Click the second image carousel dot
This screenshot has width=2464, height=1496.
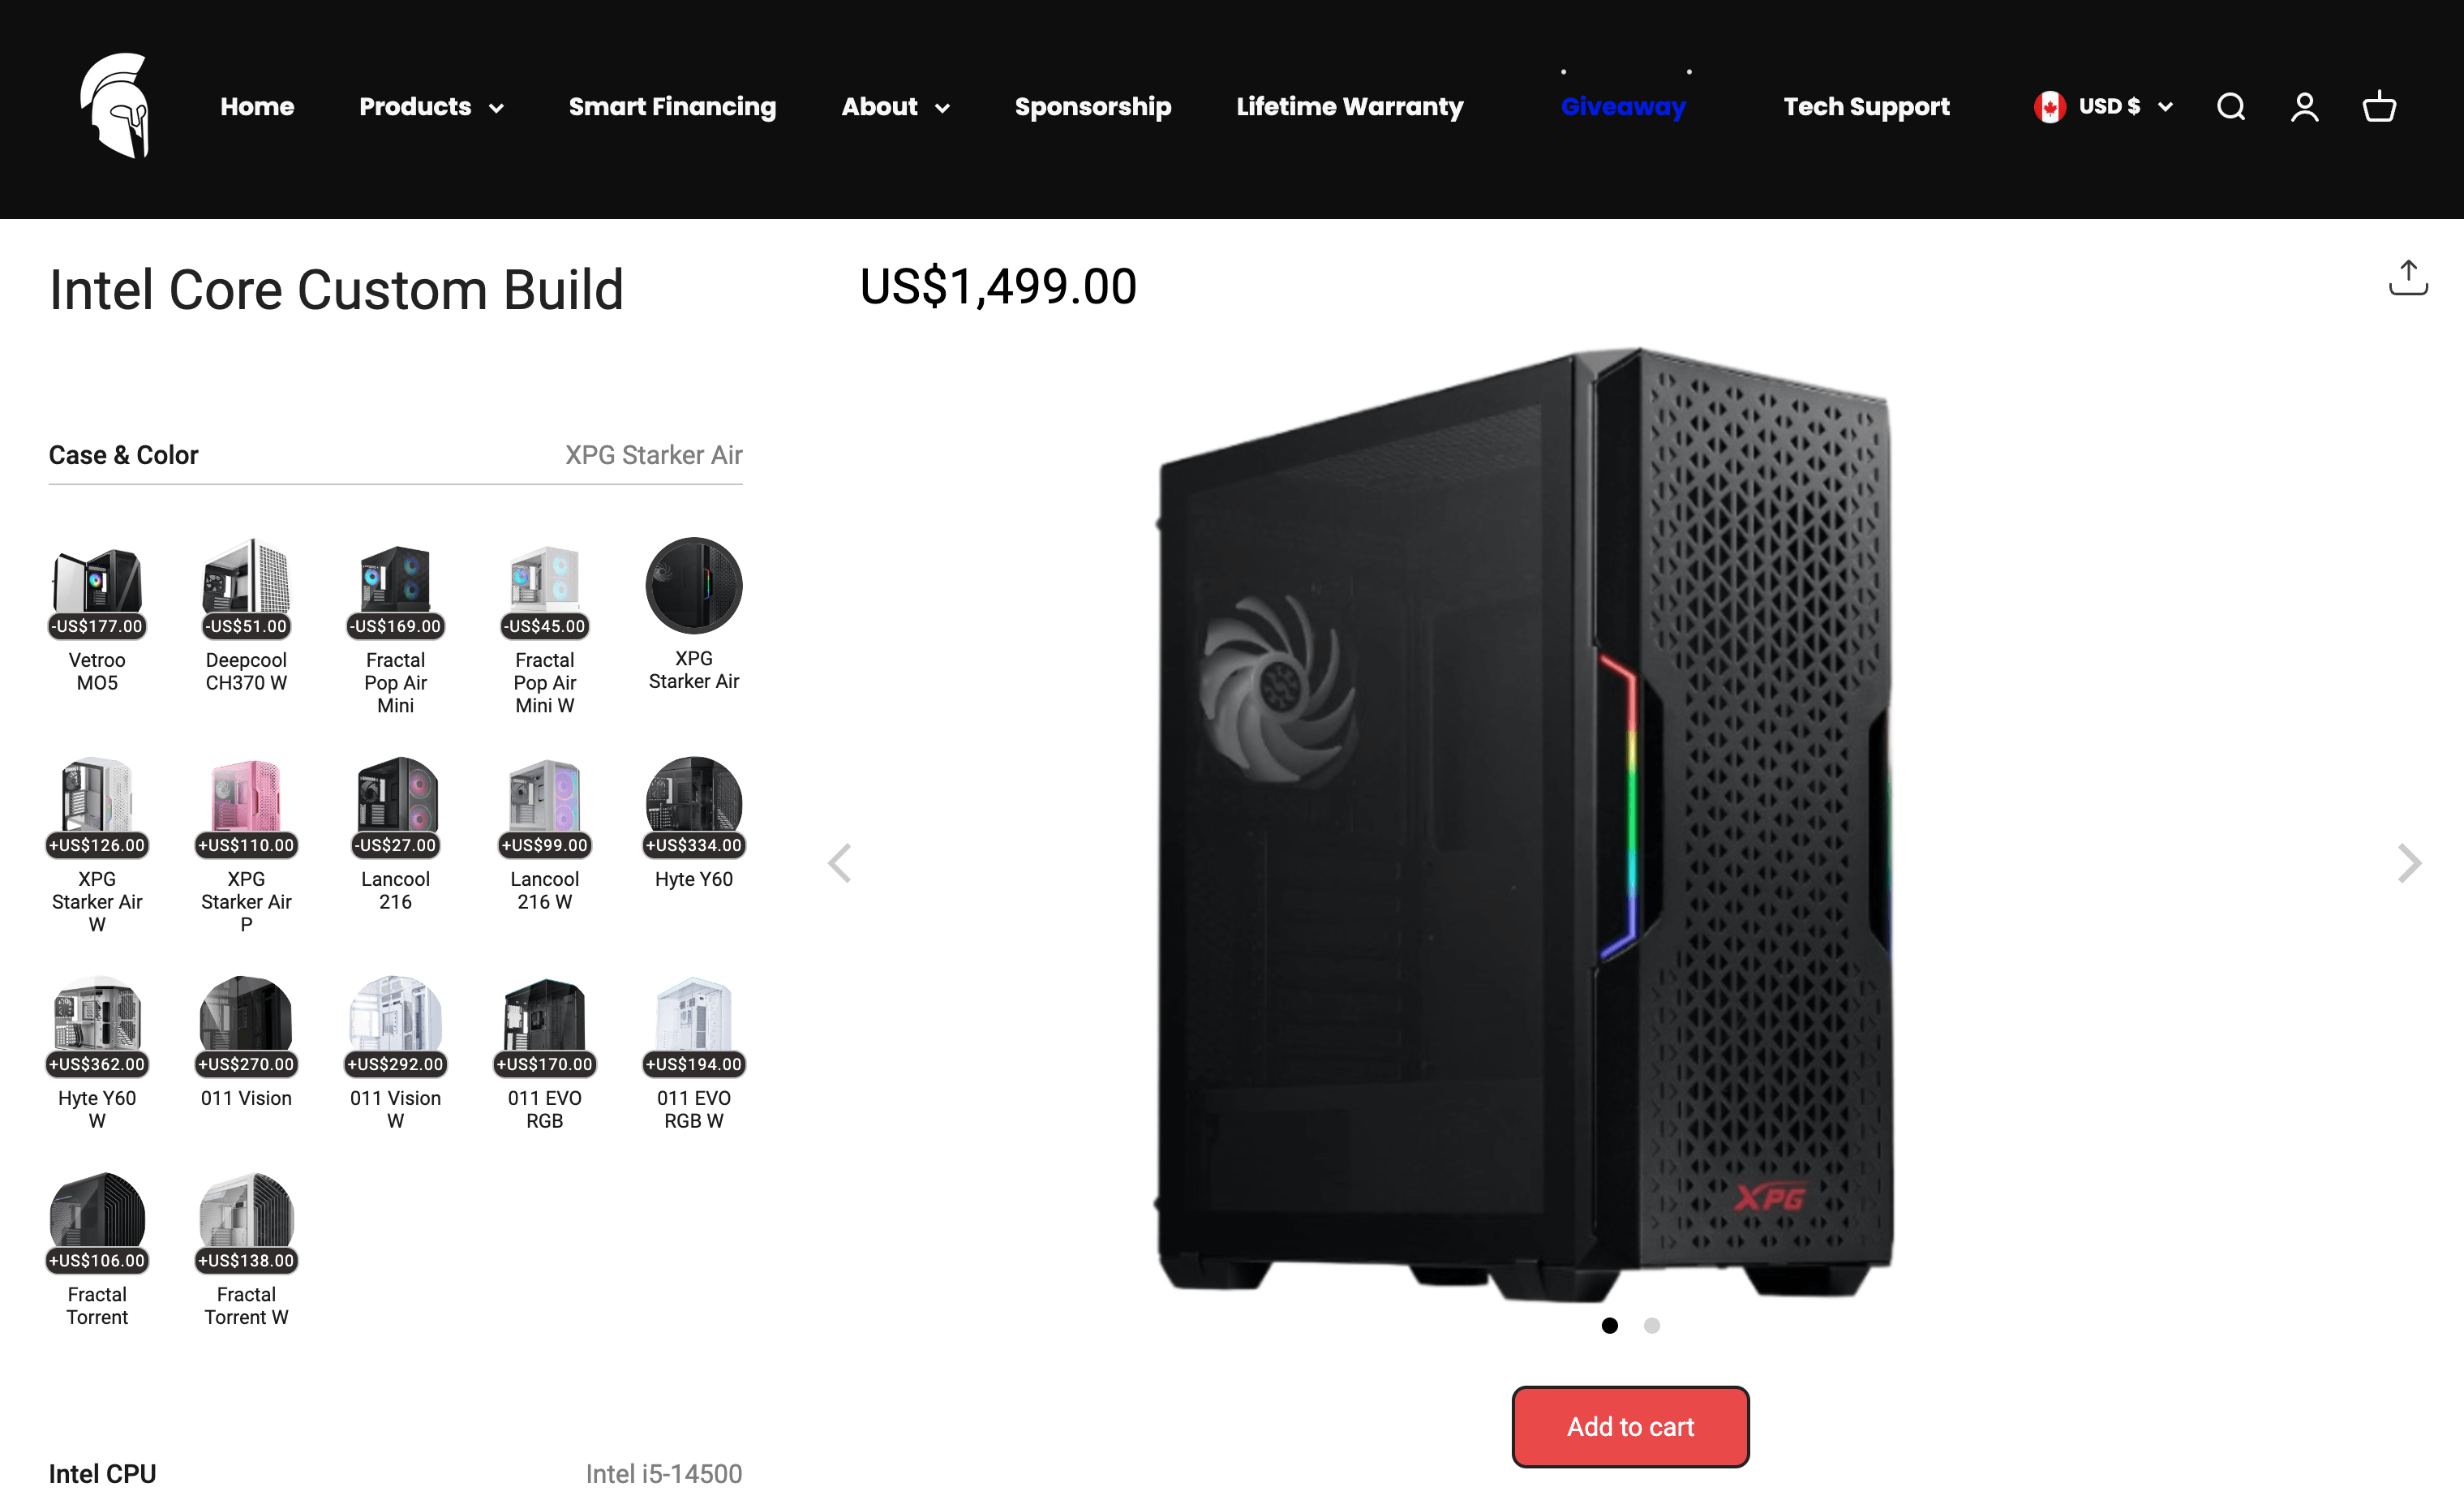[x=1652, y=1326]
